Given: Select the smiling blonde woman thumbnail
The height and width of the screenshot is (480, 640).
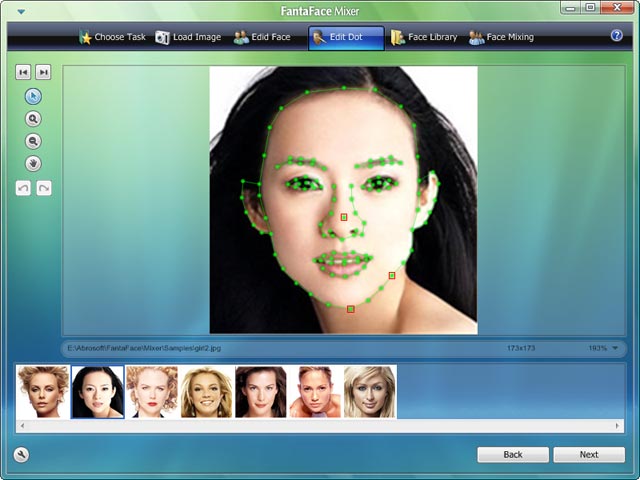Looking at the screenshot, I should 207,392.
